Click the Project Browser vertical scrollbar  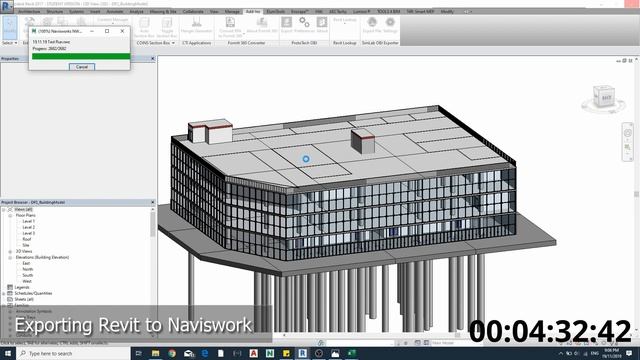pos(153,224)
